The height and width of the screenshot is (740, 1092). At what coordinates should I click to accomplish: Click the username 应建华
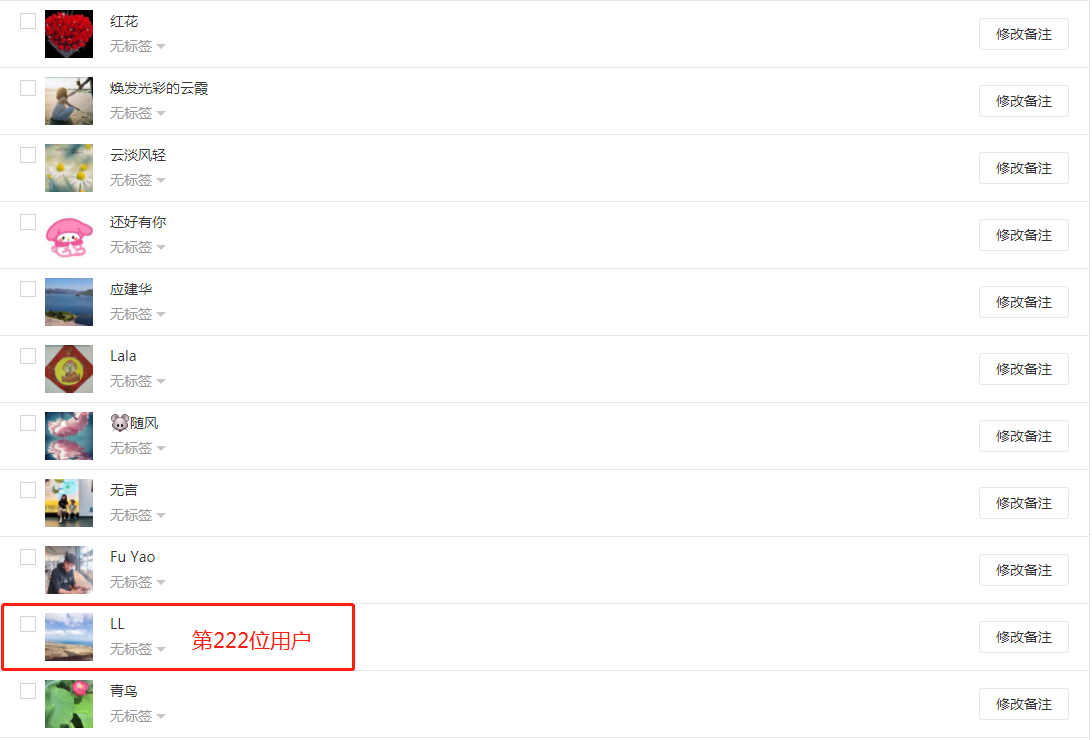[x=131, y=289]
